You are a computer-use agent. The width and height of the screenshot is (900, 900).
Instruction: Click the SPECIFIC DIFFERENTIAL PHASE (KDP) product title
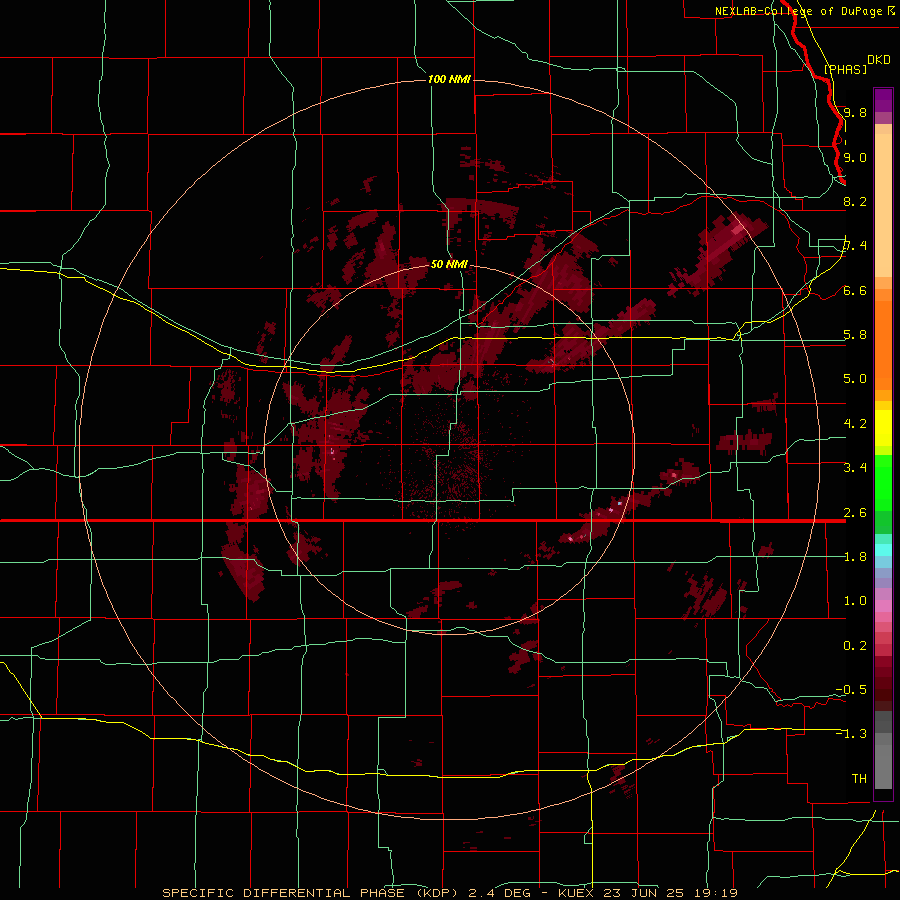311,893
